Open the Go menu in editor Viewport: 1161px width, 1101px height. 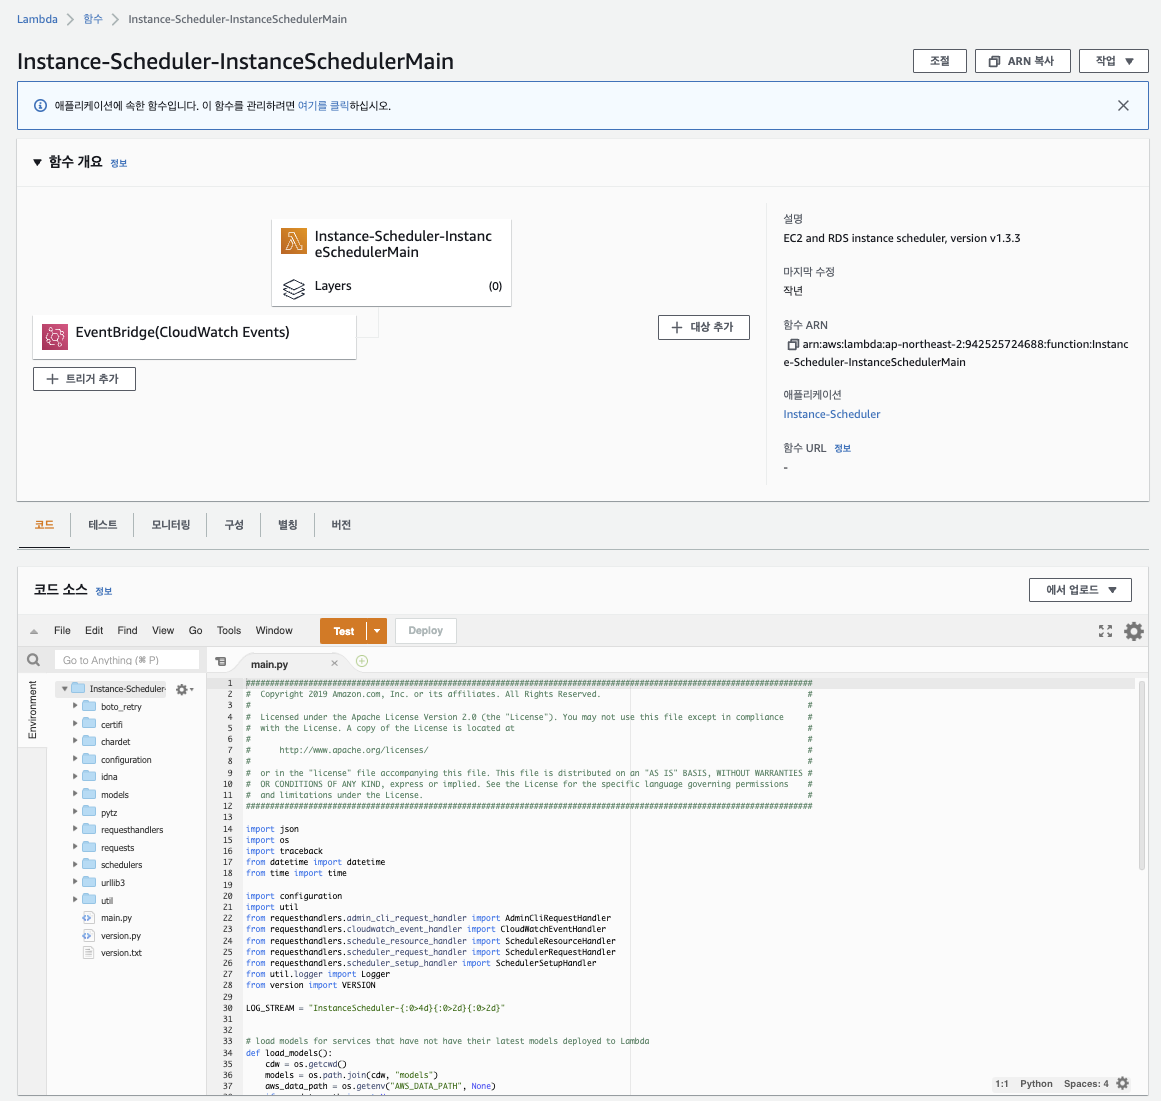click(195, 631)
